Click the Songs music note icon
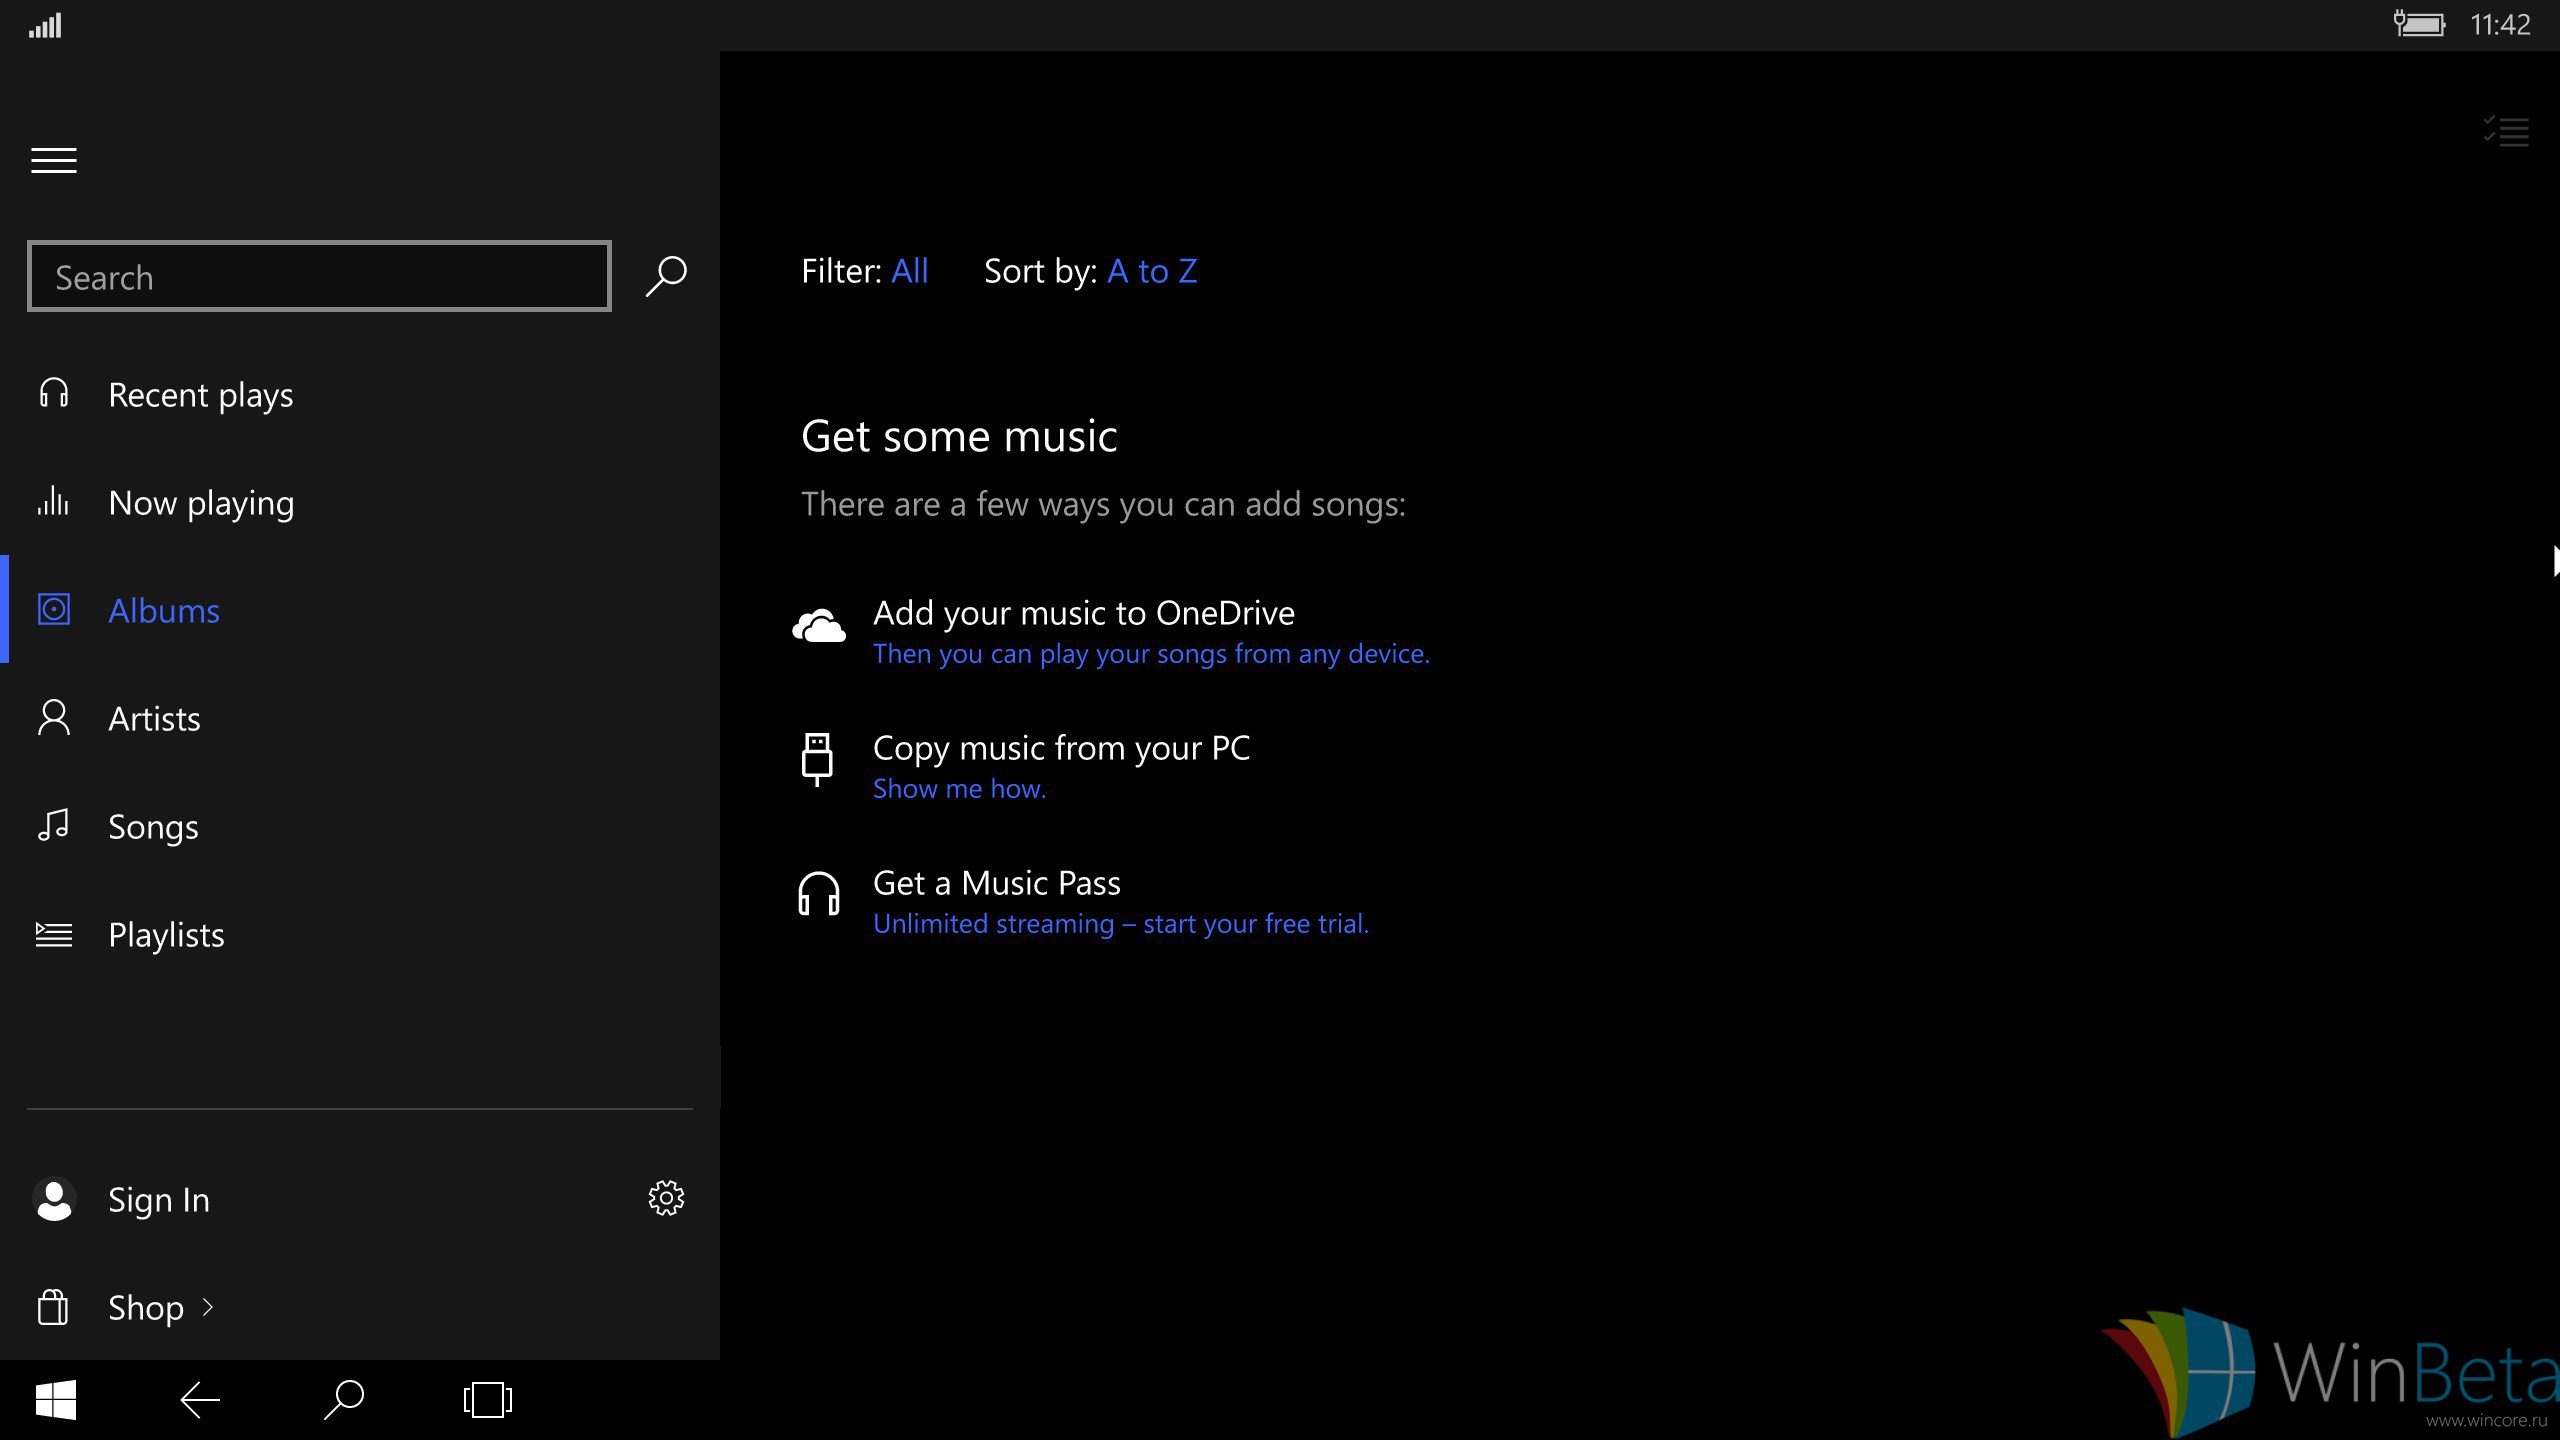The height and width of the screenshot is (1440, 2560). [54, 825]
